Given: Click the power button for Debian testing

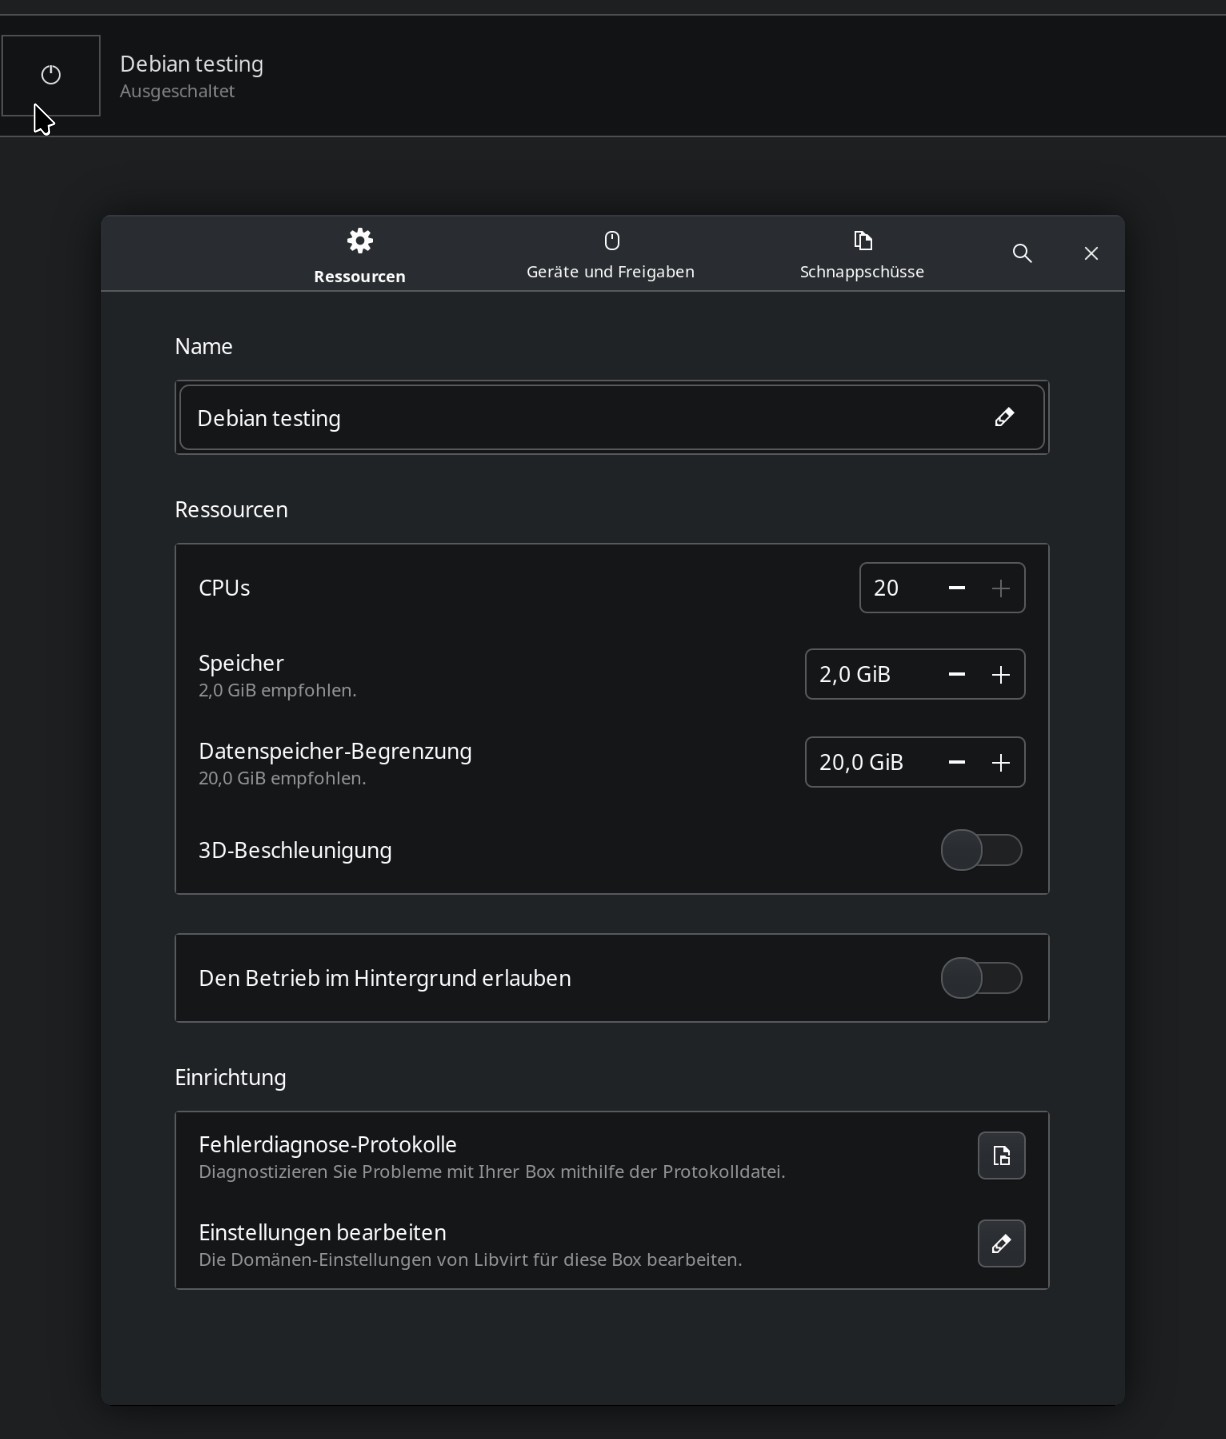Looking at the screenshot, I should pos(51,76).
